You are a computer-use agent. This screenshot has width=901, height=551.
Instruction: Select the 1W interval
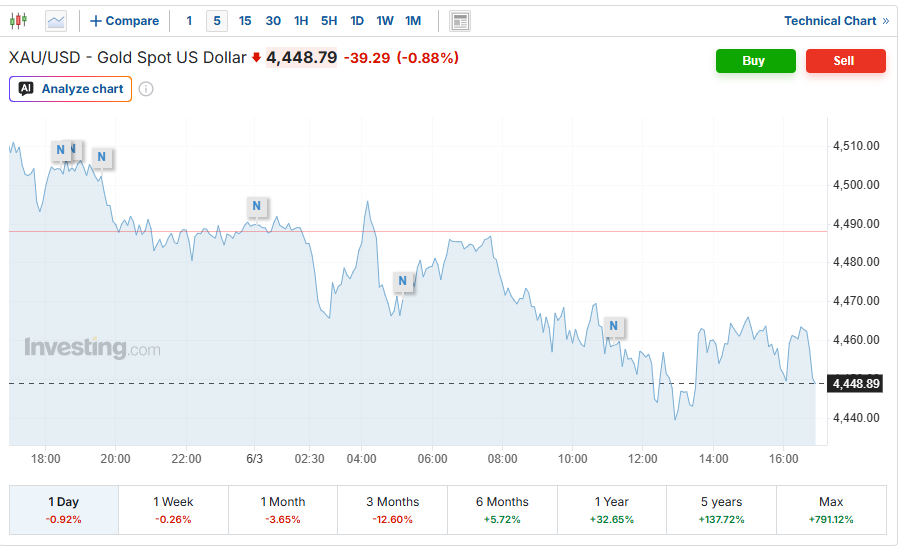coord(384,21)
